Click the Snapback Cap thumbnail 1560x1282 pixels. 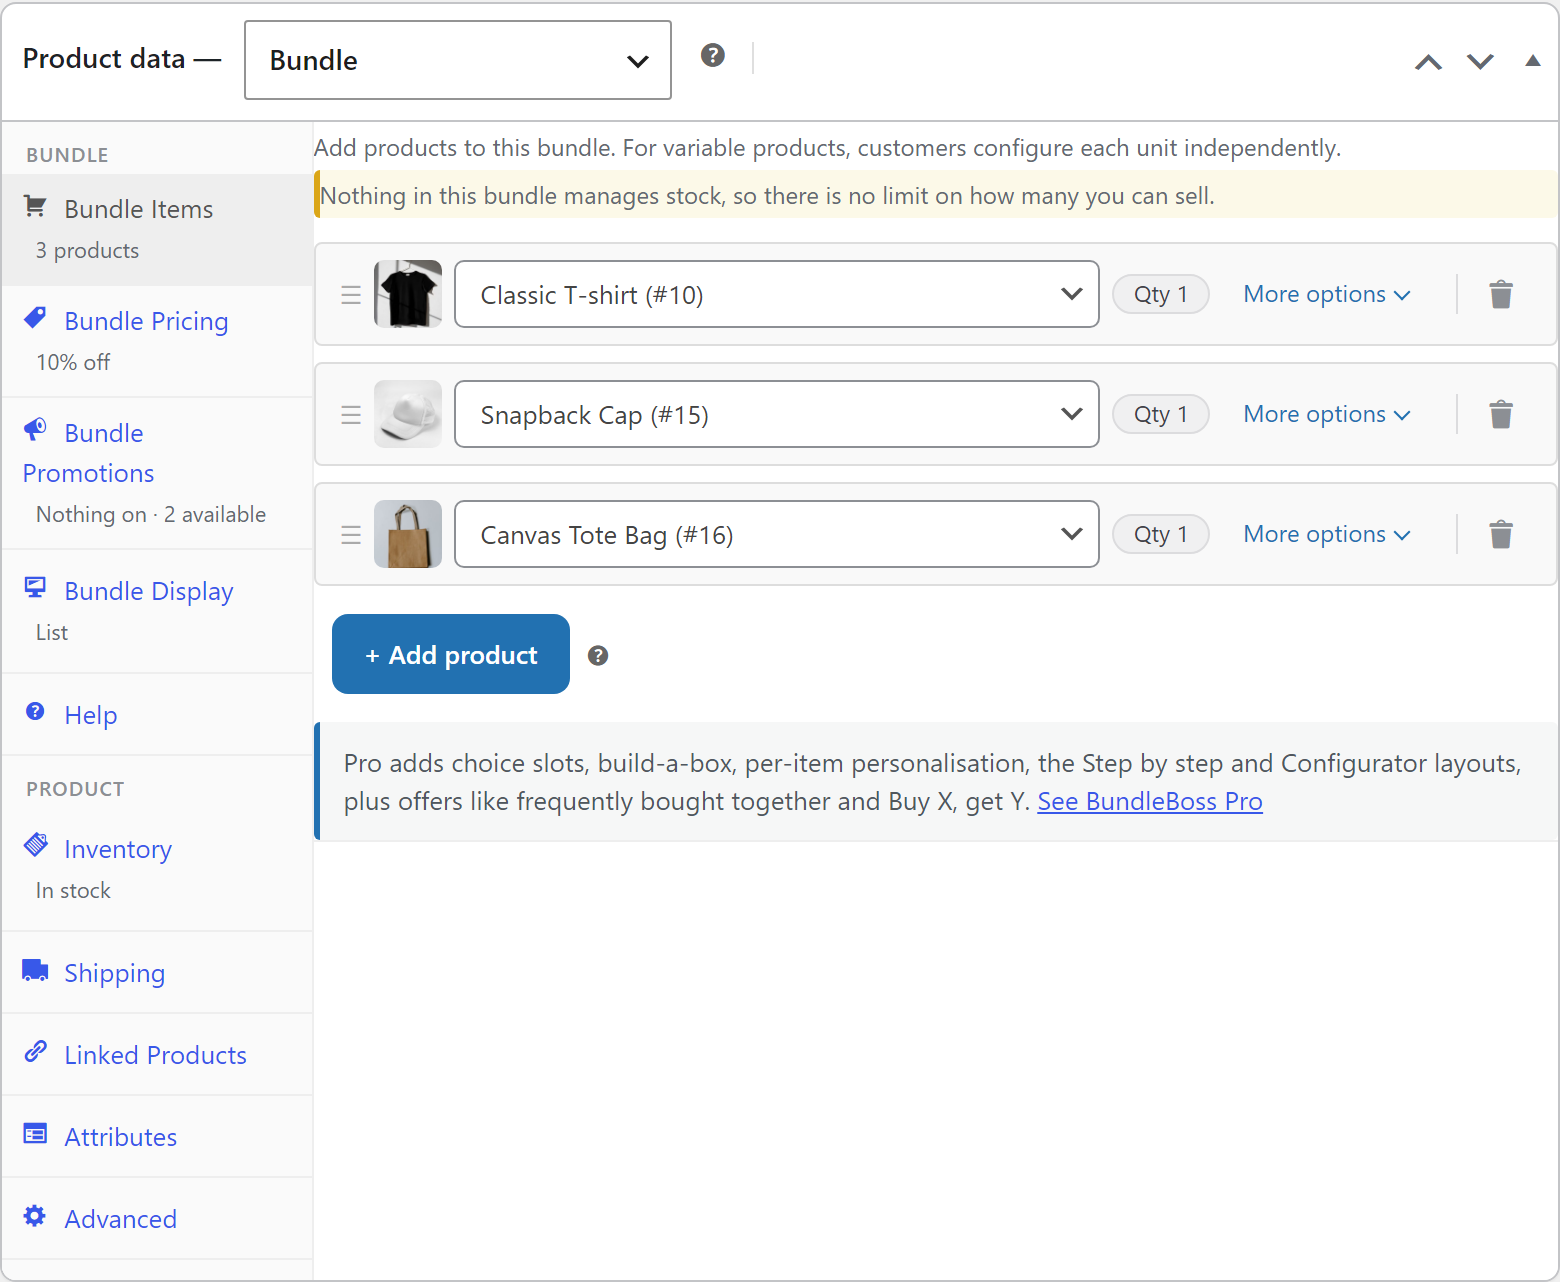click(x=408, y=414)
